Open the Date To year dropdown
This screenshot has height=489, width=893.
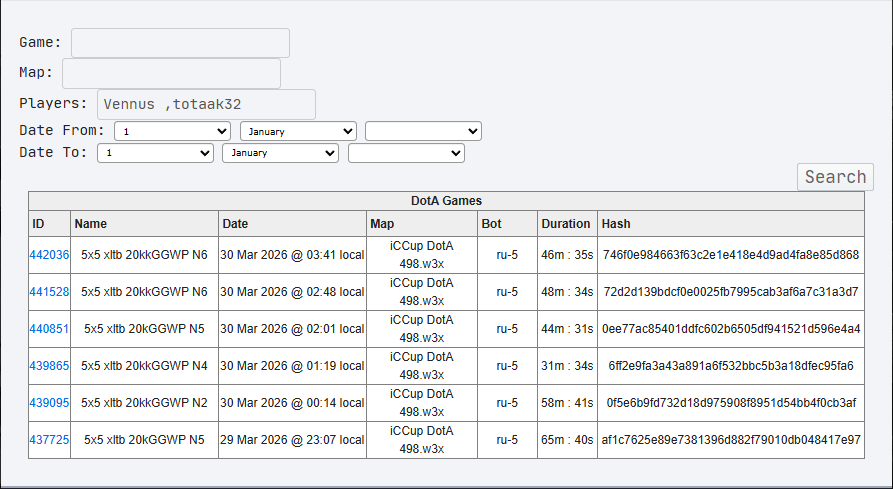[x=406, y=153]
